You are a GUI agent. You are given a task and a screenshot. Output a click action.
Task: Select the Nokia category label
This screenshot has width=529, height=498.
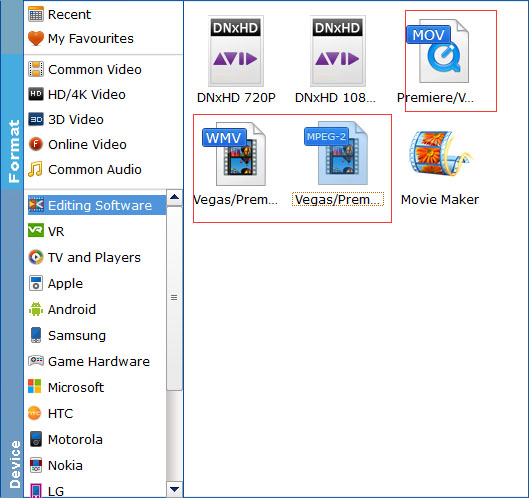click(x=65, y=465)
